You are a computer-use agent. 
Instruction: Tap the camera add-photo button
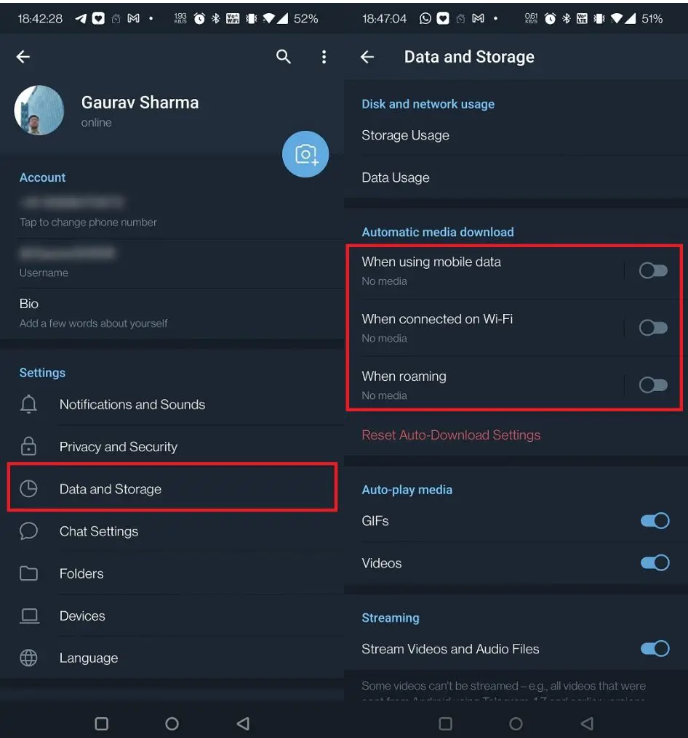pos(306,154)
